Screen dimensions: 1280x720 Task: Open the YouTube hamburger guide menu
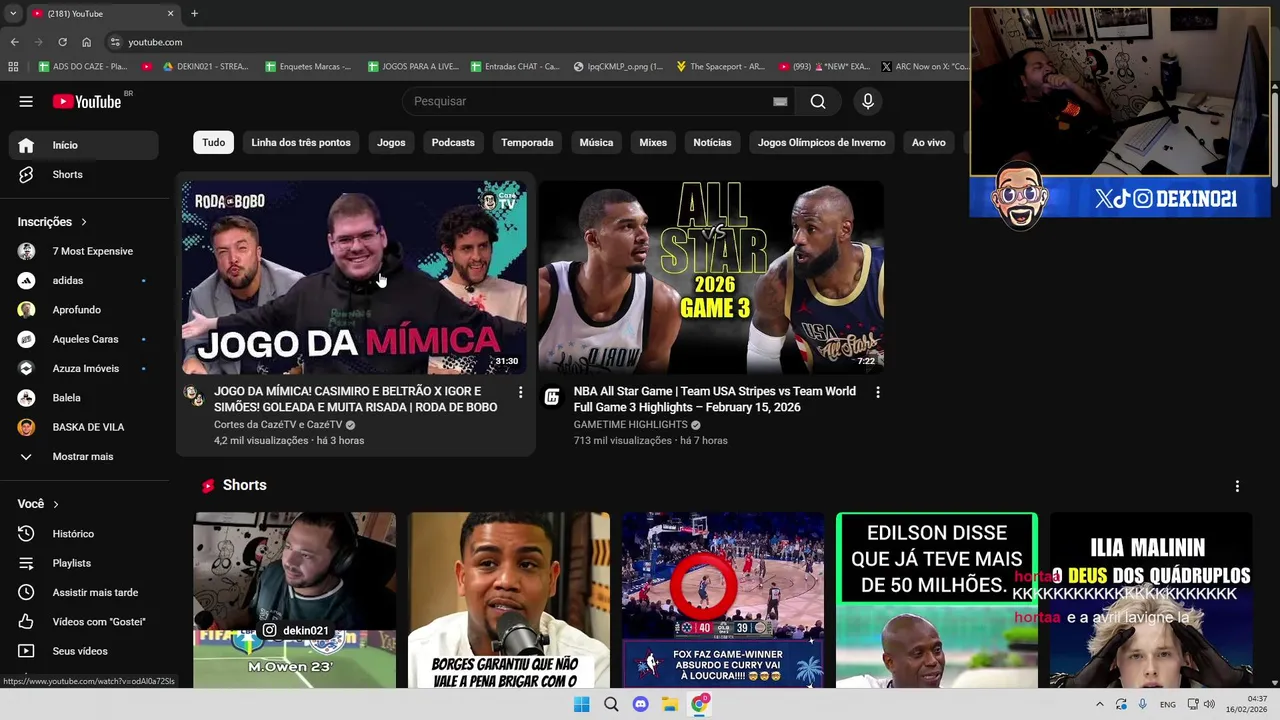click(26, 101)
